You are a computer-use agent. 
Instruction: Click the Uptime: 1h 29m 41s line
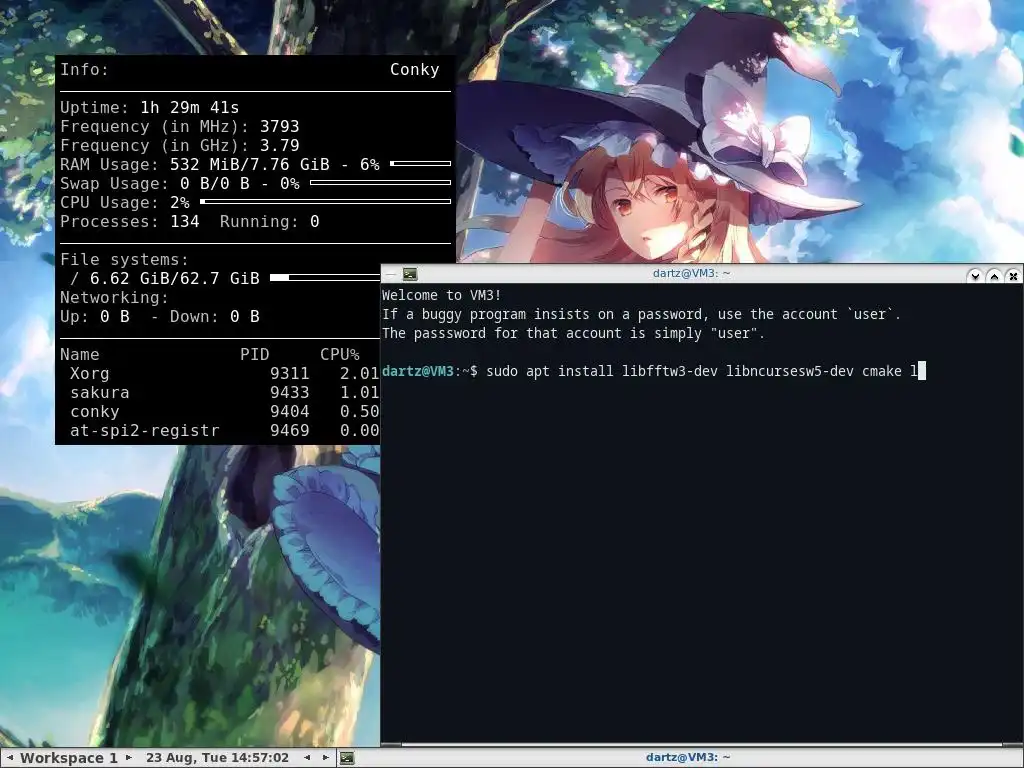click(150, 108)
